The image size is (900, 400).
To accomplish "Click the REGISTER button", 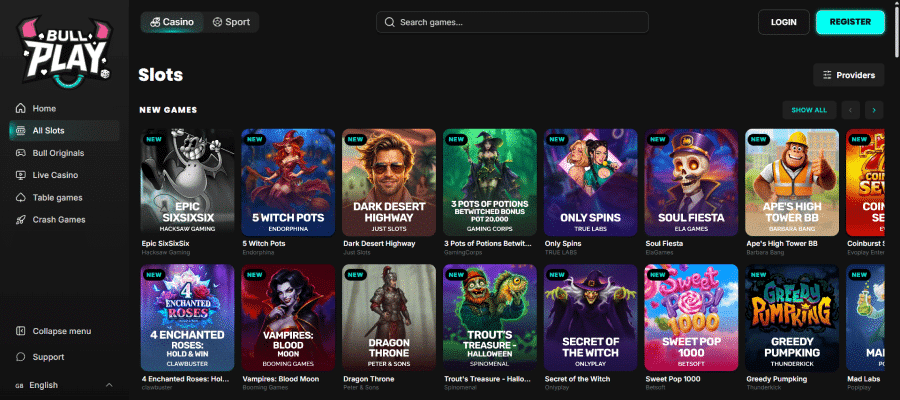I will click(x=850, y=22).
